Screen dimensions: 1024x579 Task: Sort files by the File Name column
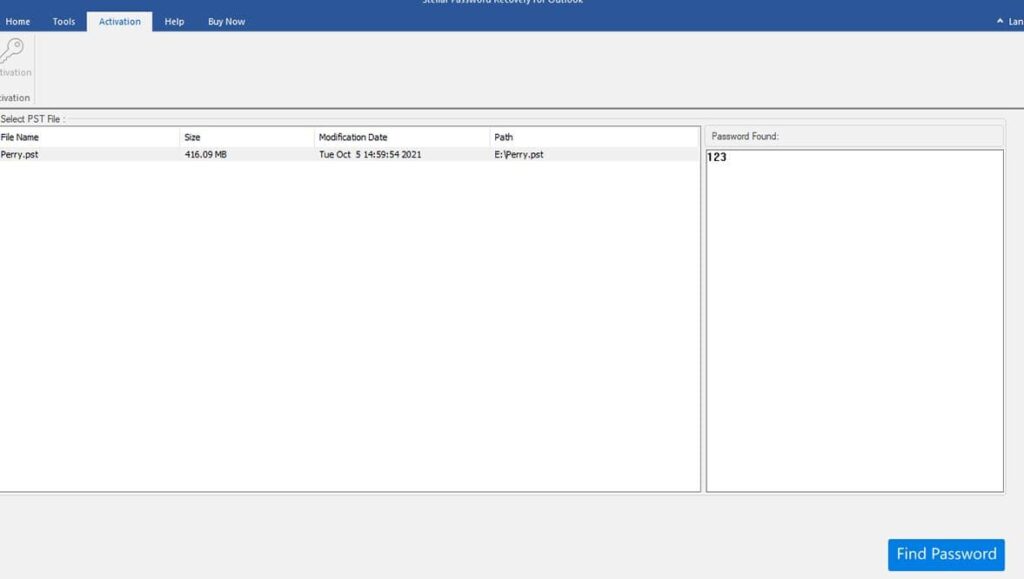pos(21,137)
